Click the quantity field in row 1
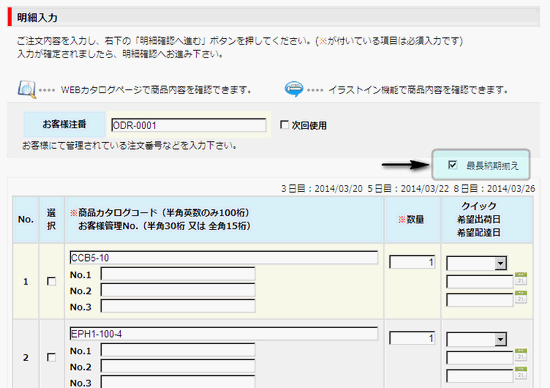Viewport: 550px width, 388px height. (x=412, y=262)
